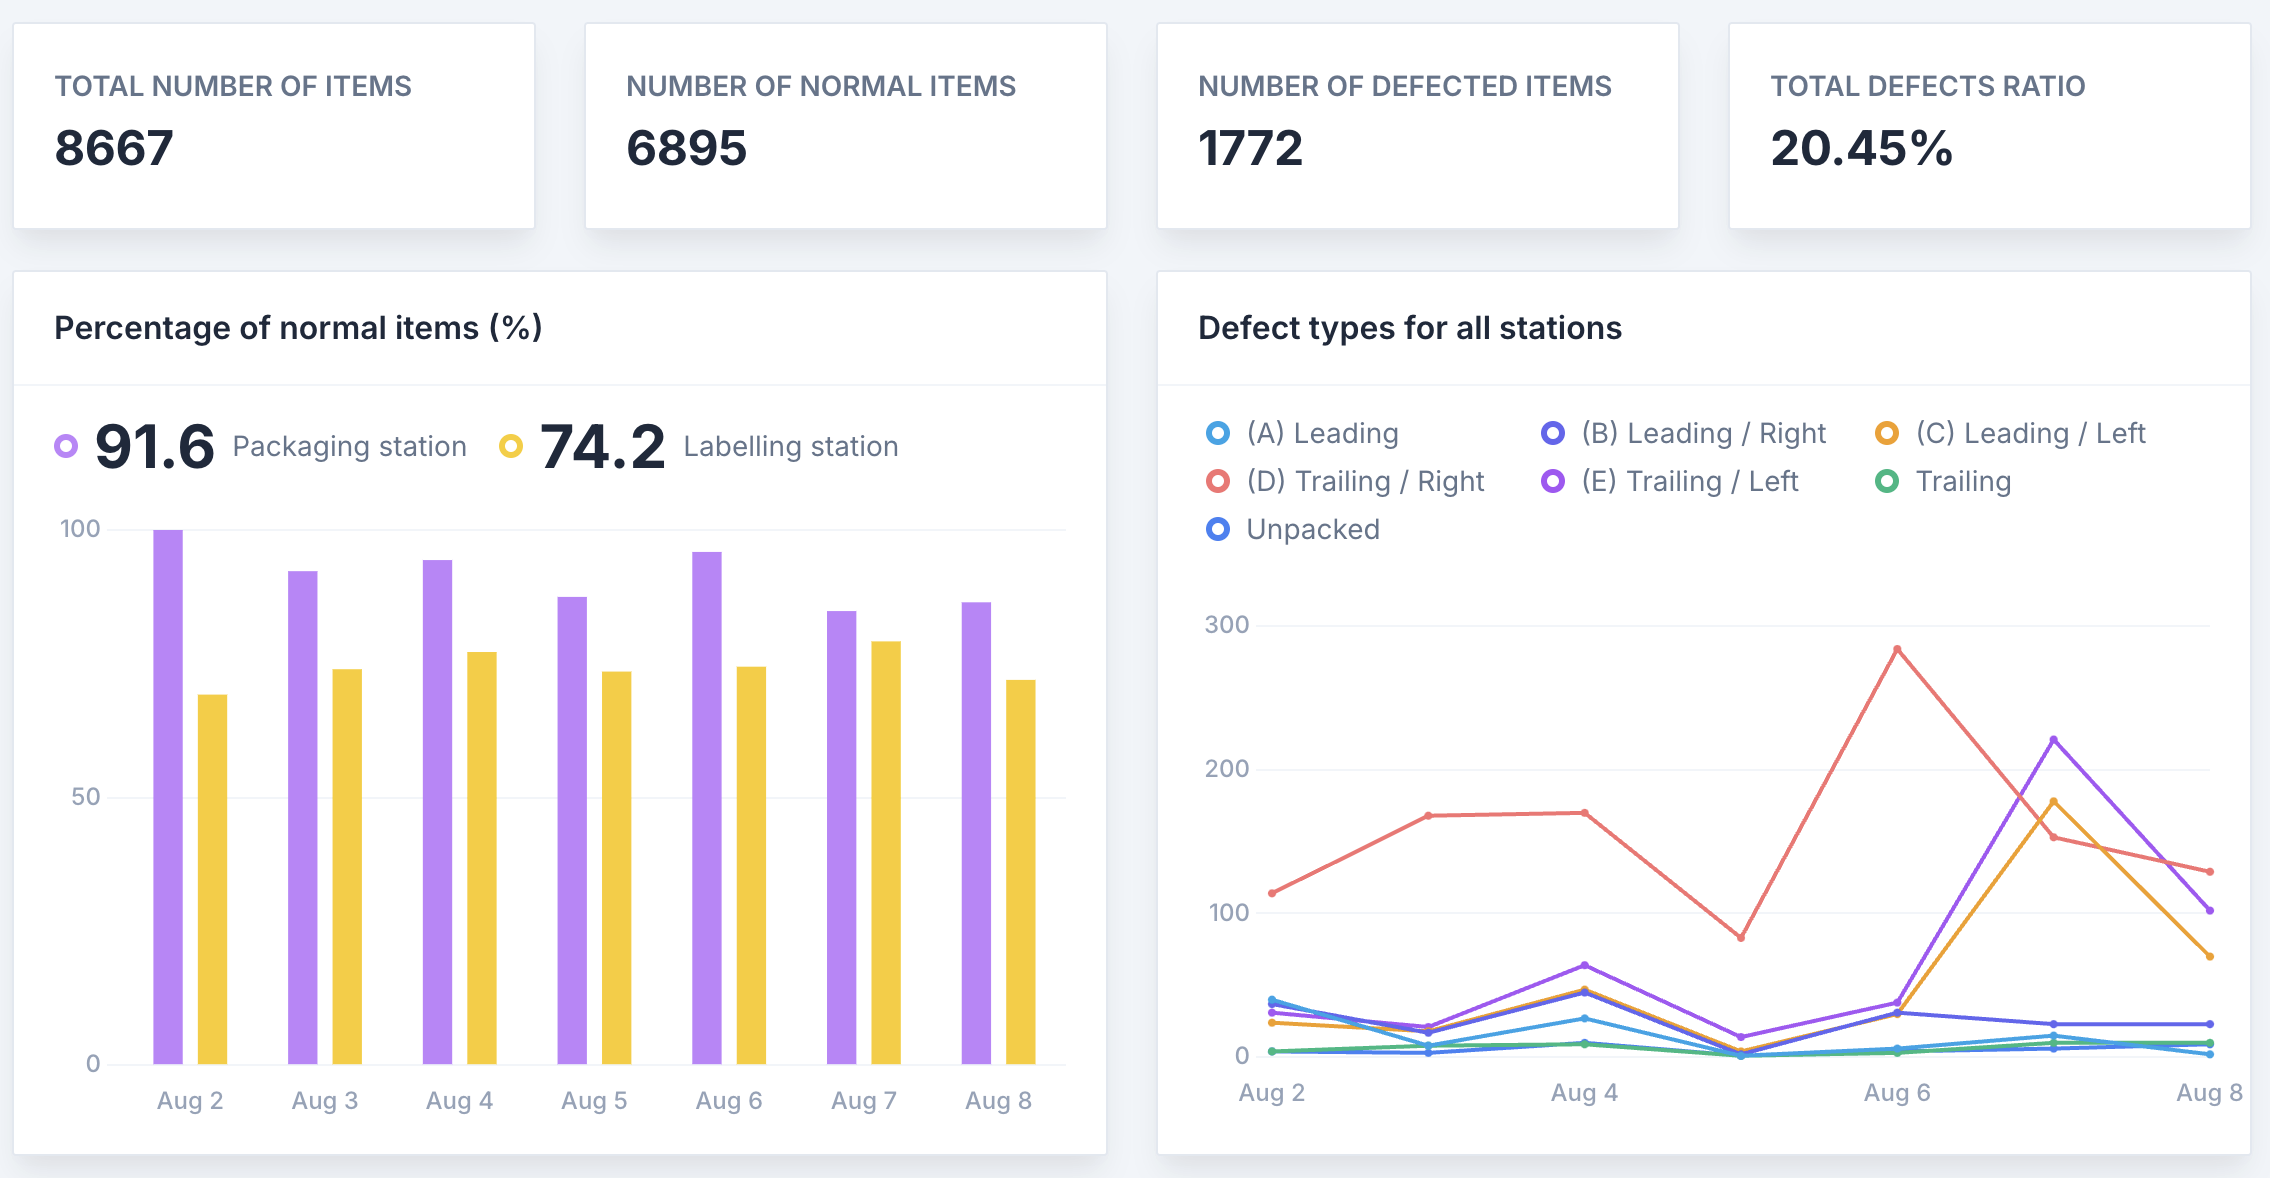Image resolution: width=2270 pixels, height=1178 pixels.
Task: Click the yellow Labelling bar for Aug 2
Action: (212, 879)
